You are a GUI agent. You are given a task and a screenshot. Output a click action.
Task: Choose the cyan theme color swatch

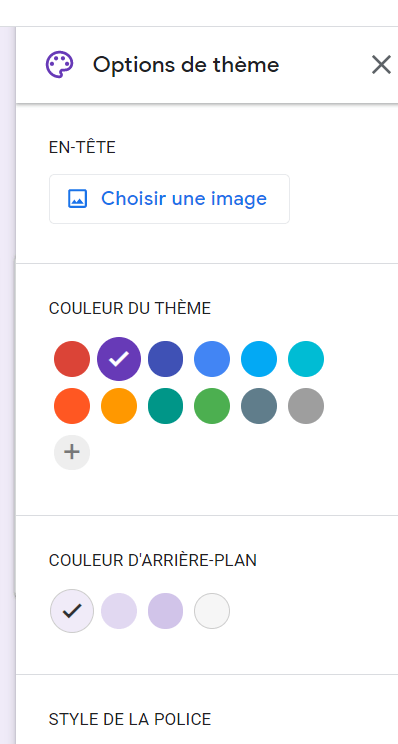pyautogui.click(x=306, y=359)
